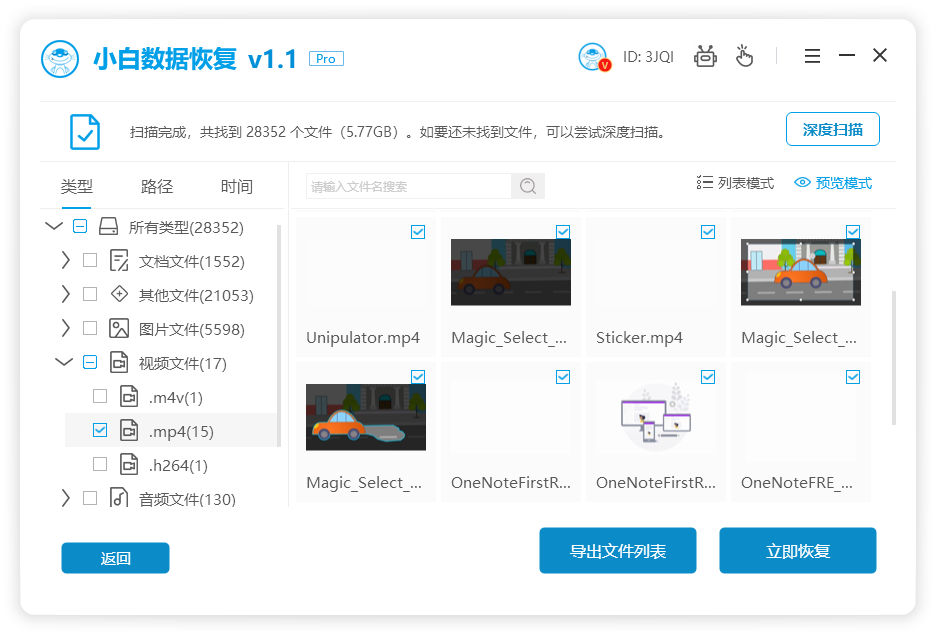Check the .h264 checkbox
Screen dimensions: 936x636
click(x=100, y=465)
